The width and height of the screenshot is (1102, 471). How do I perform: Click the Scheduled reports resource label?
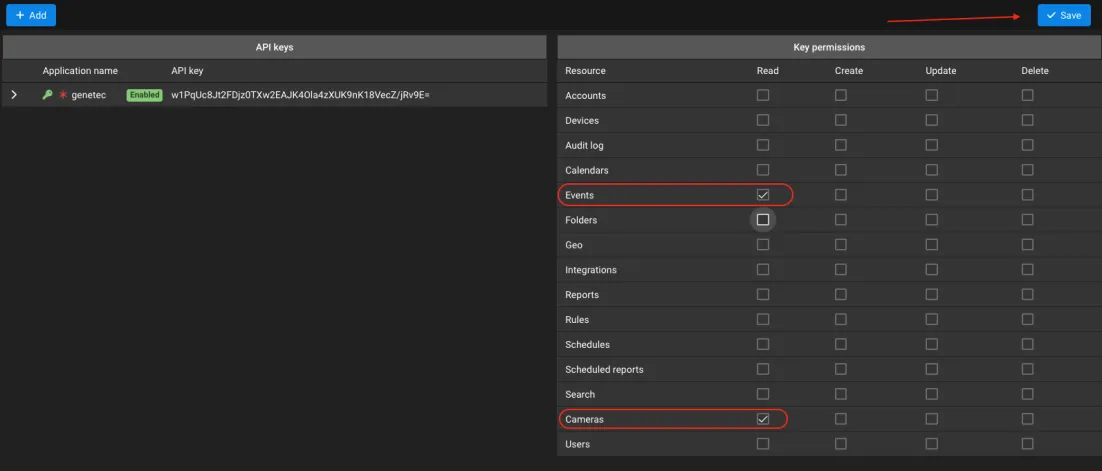point(604,369)
